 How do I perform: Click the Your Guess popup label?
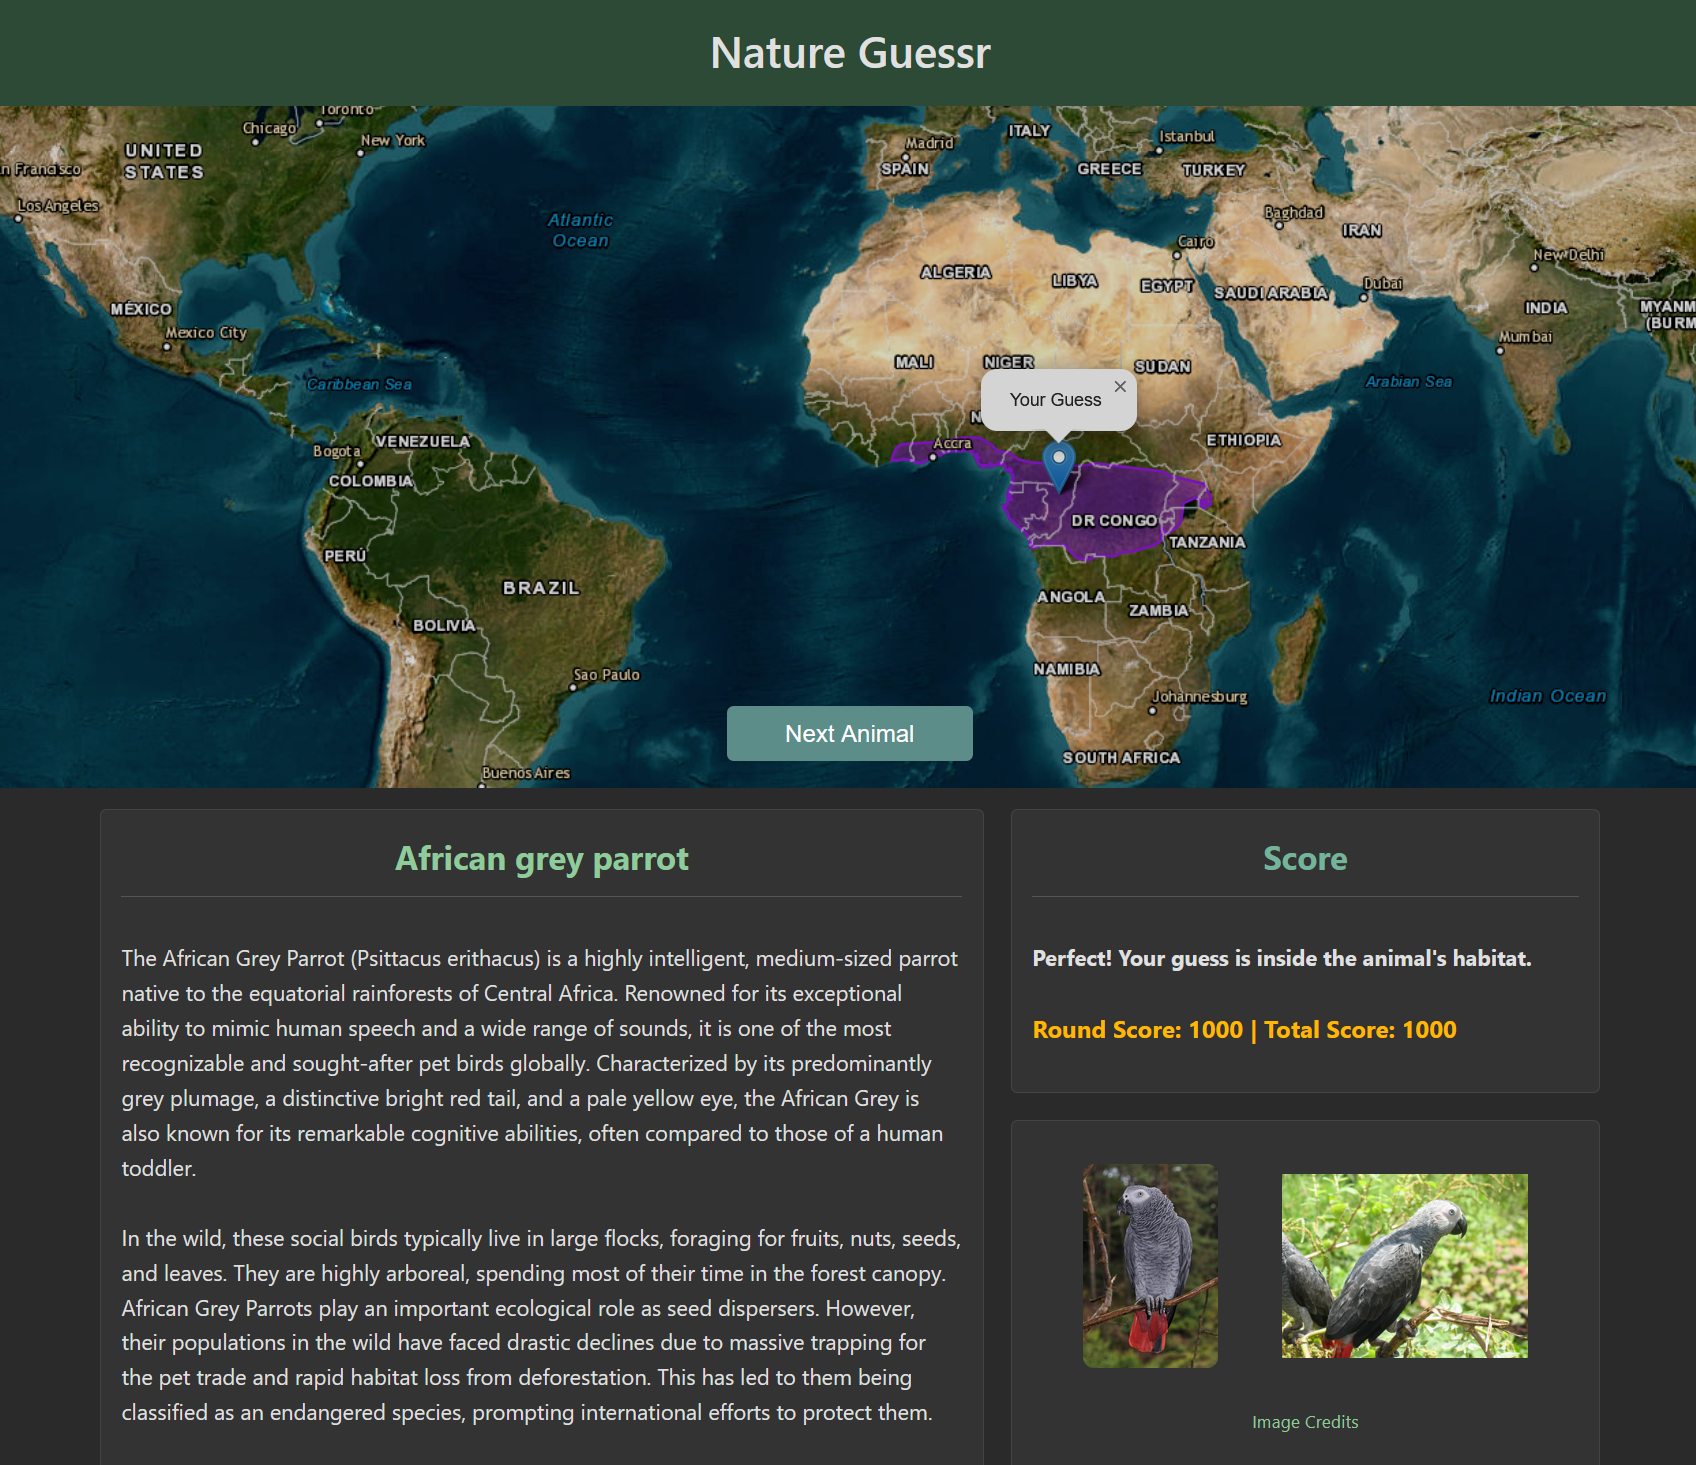pos(1055,400)
